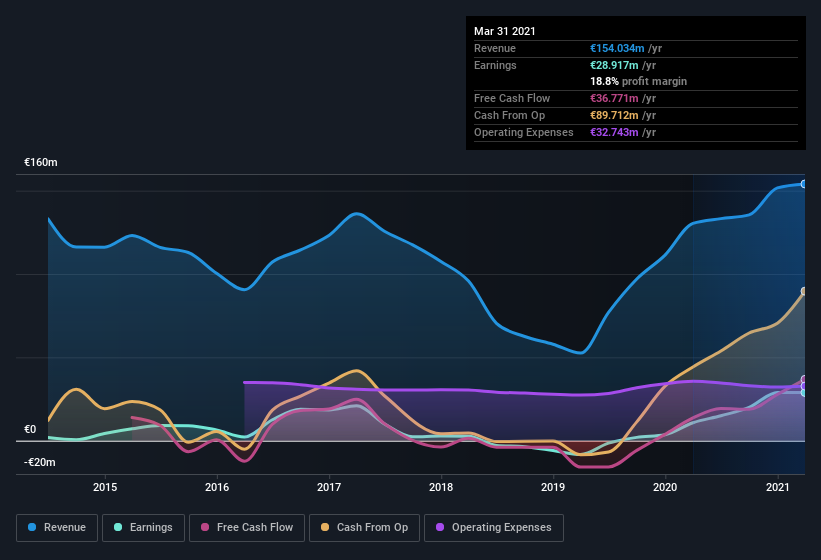Click the -€20m y-axis label

point(40,462)
